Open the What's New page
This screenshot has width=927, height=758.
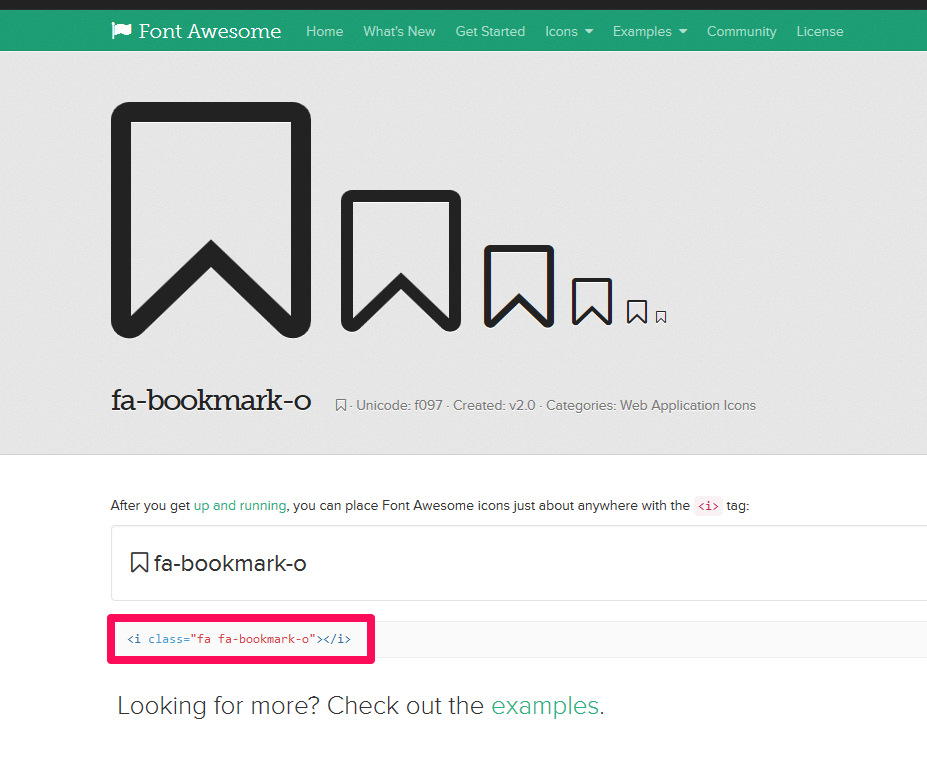point(399,31)
